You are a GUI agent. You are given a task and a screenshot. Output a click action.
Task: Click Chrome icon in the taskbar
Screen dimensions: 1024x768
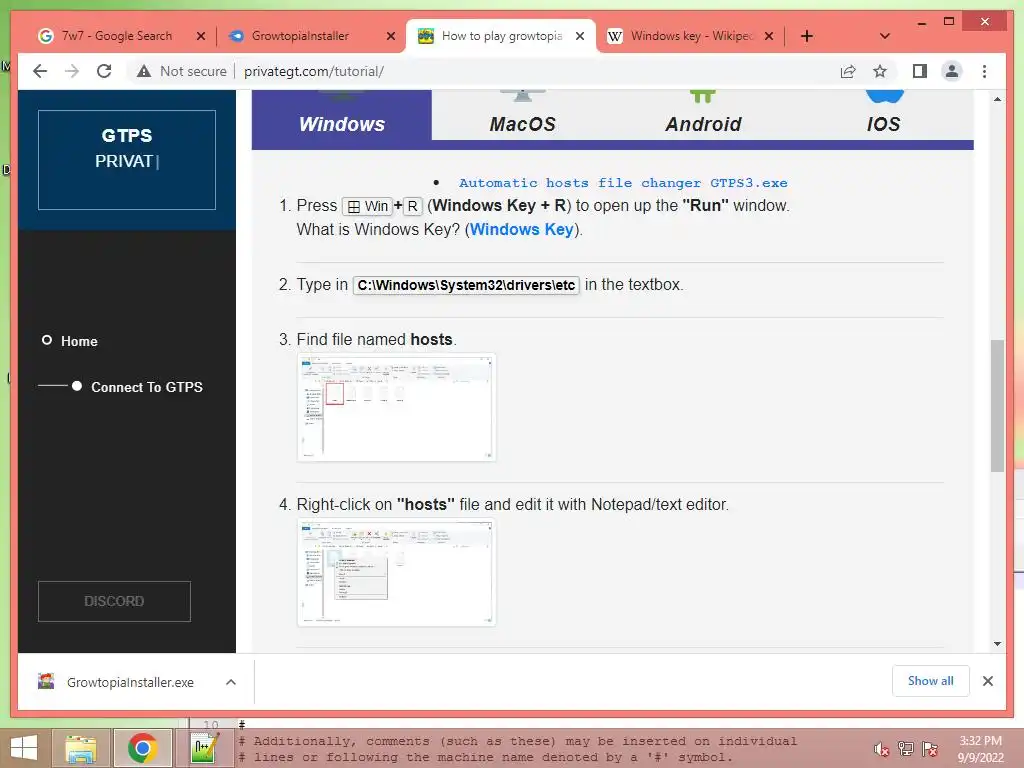click(x=142, y=748)
